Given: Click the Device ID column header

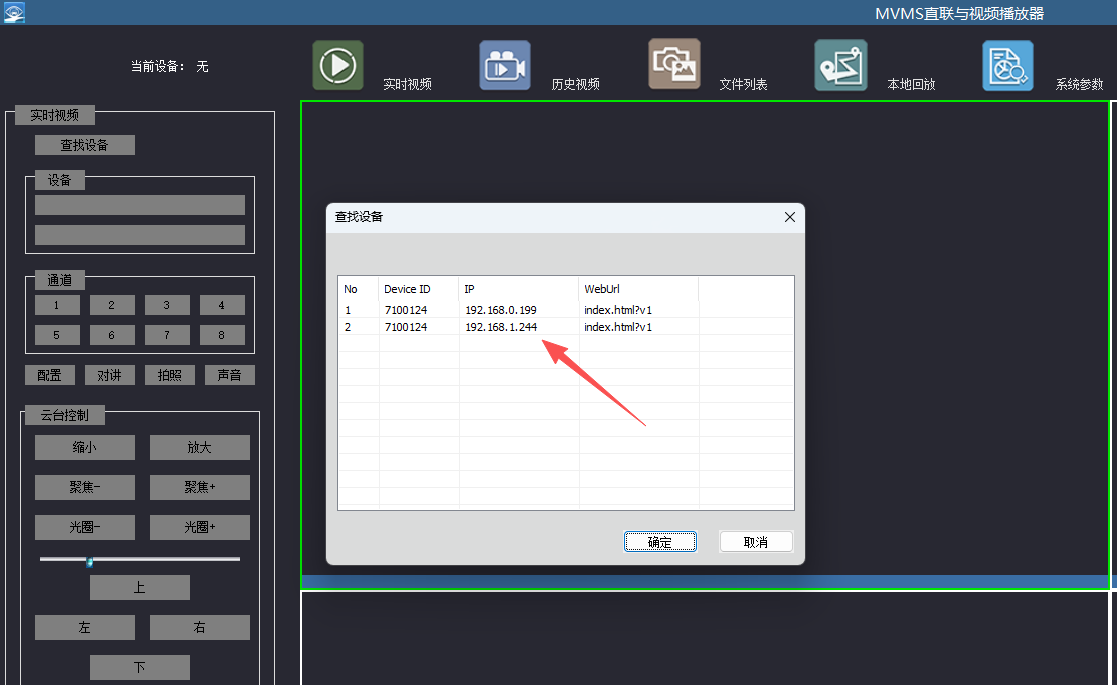Looking at the screenshot, I should pyautogui.click(x=407, y=289).
